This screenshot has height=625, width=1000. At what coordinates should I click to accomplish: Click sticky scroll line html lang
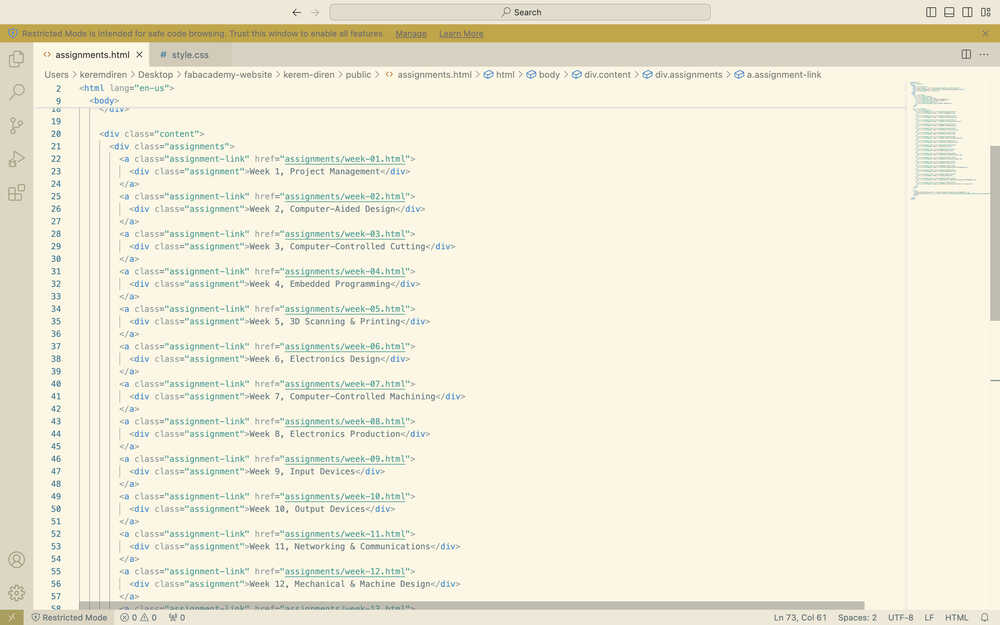pyautogui.click(x=127, y=88)
